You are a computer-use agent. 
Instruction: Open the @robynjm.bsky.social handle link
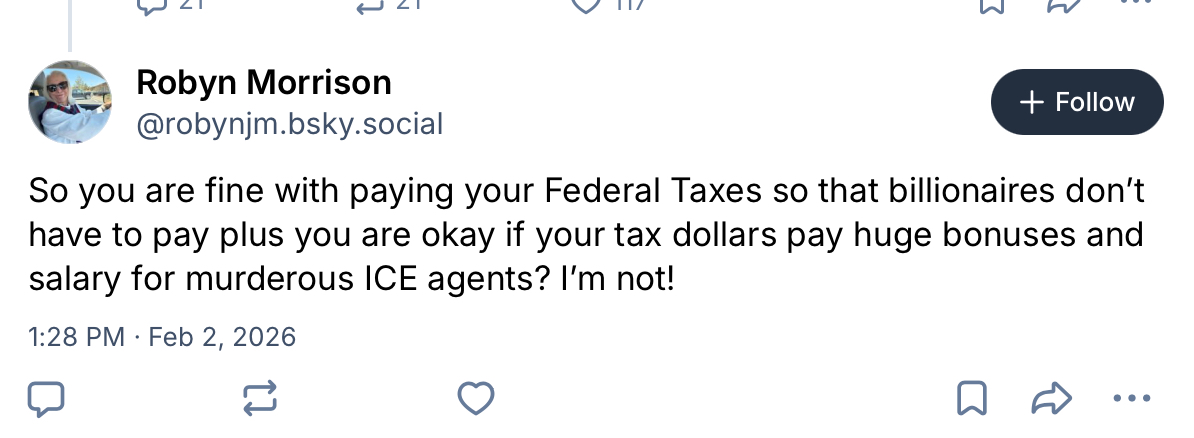(x=289, y=124)
